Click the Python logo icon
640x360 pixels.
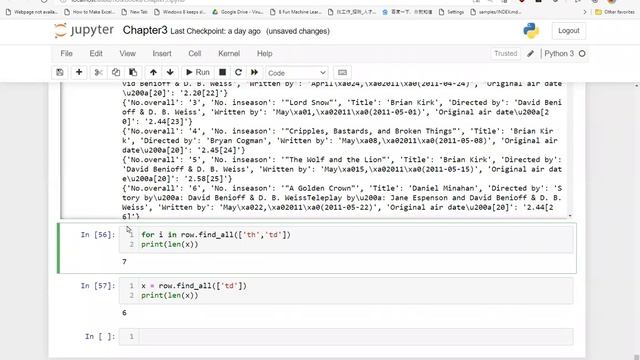[x=531, y=31]
